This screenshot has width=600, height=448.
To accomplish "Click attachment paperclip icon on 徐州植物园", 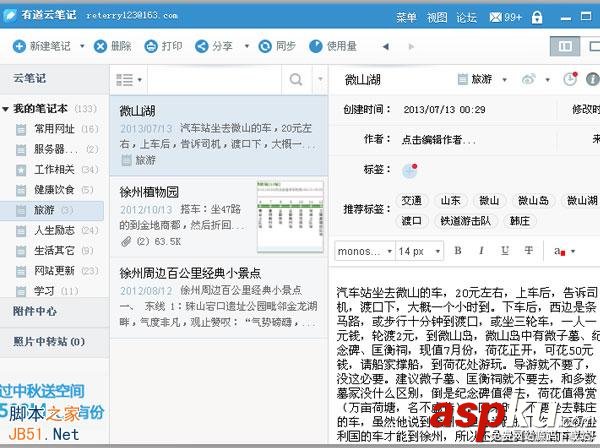I will point(126,241).
